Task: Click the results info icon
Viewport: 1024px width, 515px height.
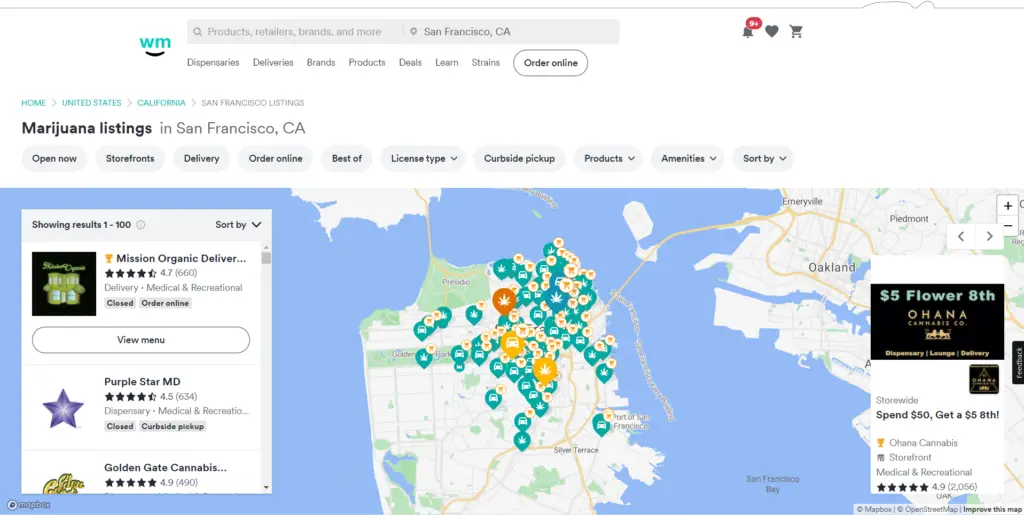Action: pyautogui.click(x=140, y=225)
